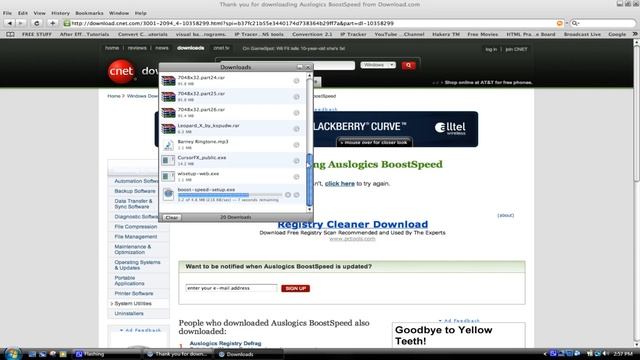The width and height of the screenshot is (640, 360).
Task: Click the music file icon of Barney Ringtone.mp3
Action: tap(168, 144)
